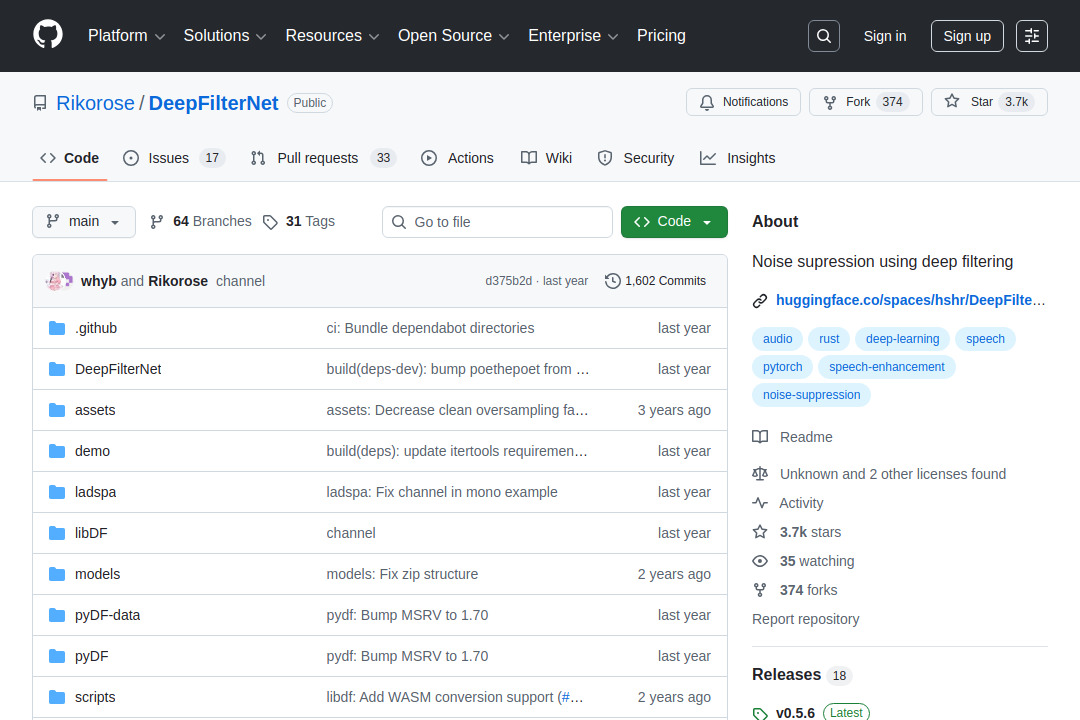Click the Go to file search field
Screen dimensions: 1080x720
pyautogui.click(x=497, y=221)
